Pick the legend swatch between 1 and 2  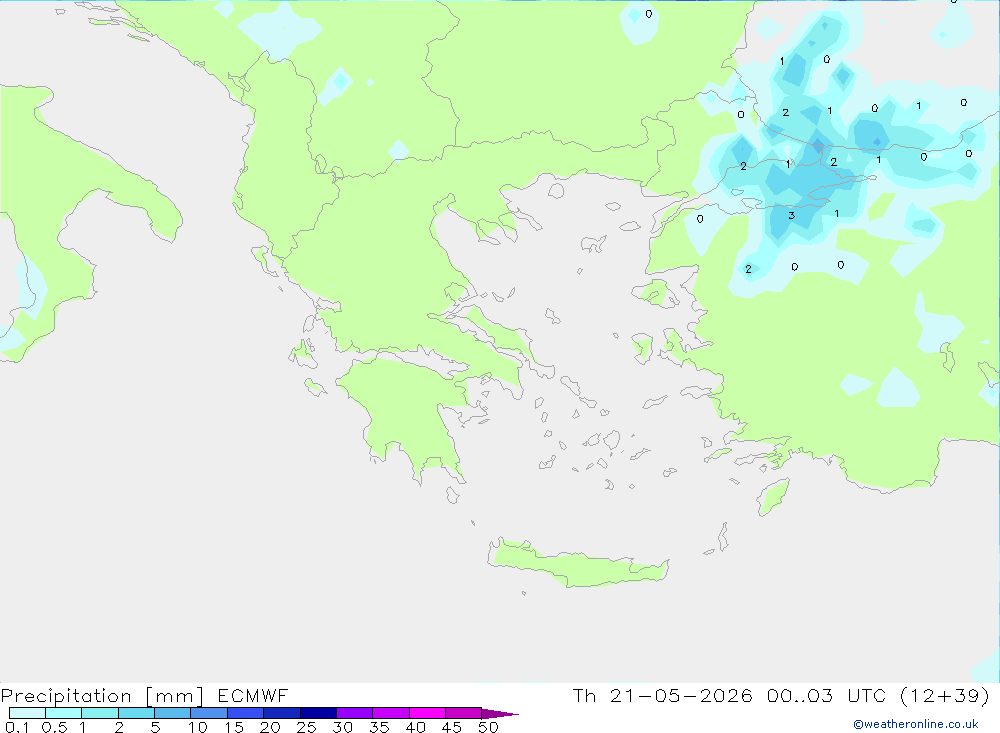point(100,713)
